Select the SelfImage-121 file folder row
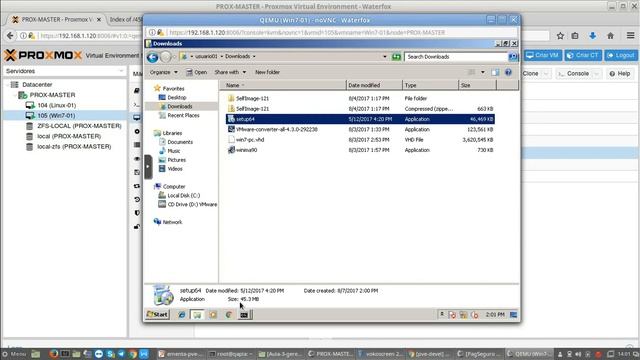 point(360,98)
